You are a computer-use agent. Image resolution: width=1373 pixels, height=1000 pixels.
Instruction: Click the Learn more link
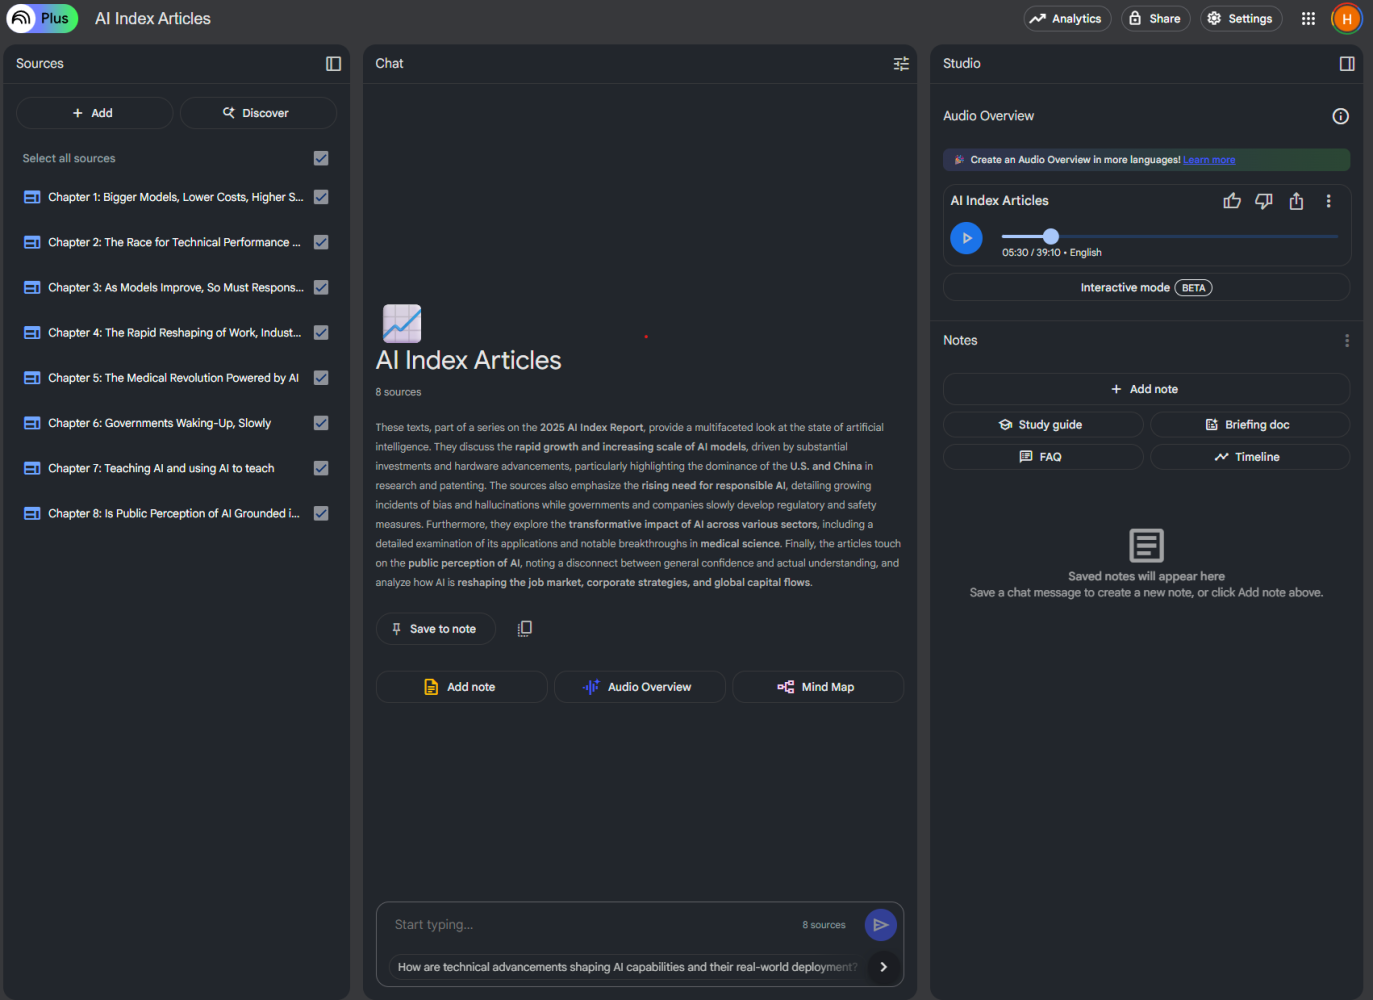pos(1208,160)
